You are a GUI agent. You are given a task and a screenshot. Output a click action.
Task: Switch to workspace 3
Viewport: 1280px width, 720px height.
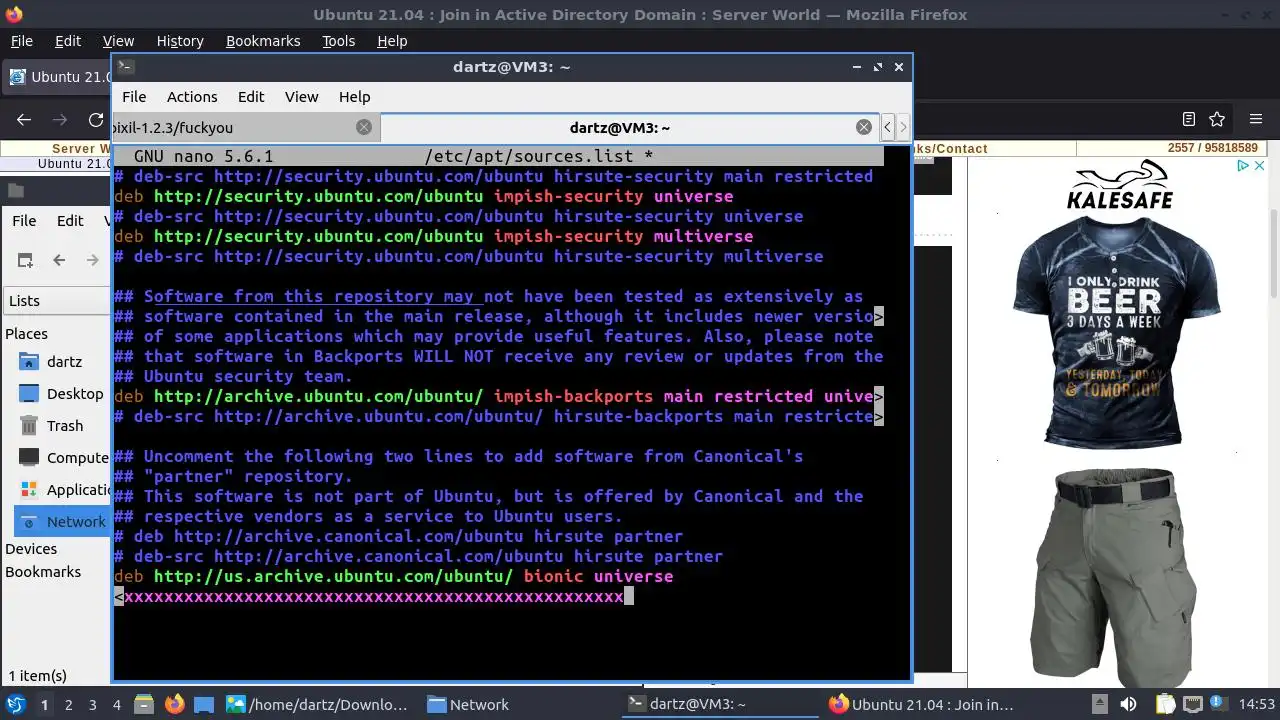click(92, 705)
